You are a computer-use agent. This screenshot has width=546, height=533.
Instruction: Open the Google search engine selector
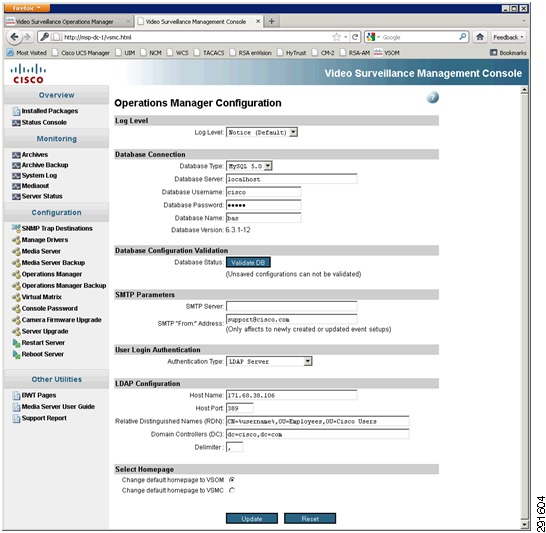[373, 37]
